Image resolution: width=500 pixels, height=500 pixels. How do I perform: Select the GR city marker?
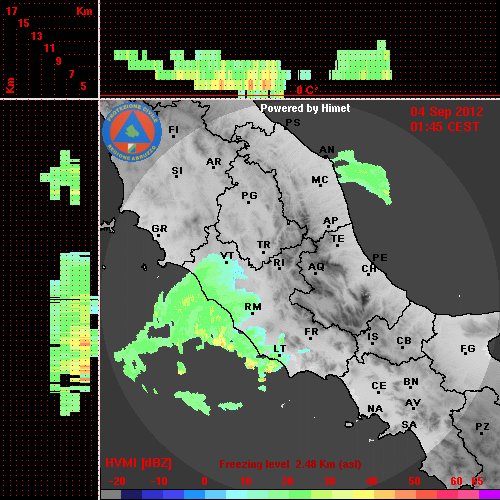[x=159, y=236]
